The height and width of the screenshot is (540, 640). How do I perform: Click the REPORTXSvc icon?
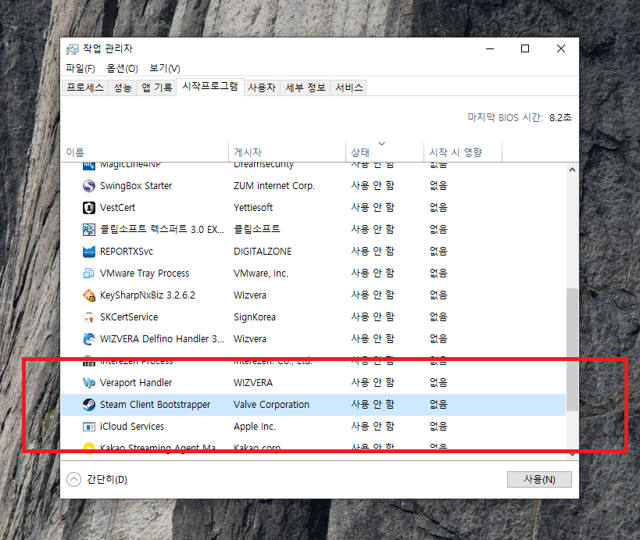point(89,251)
